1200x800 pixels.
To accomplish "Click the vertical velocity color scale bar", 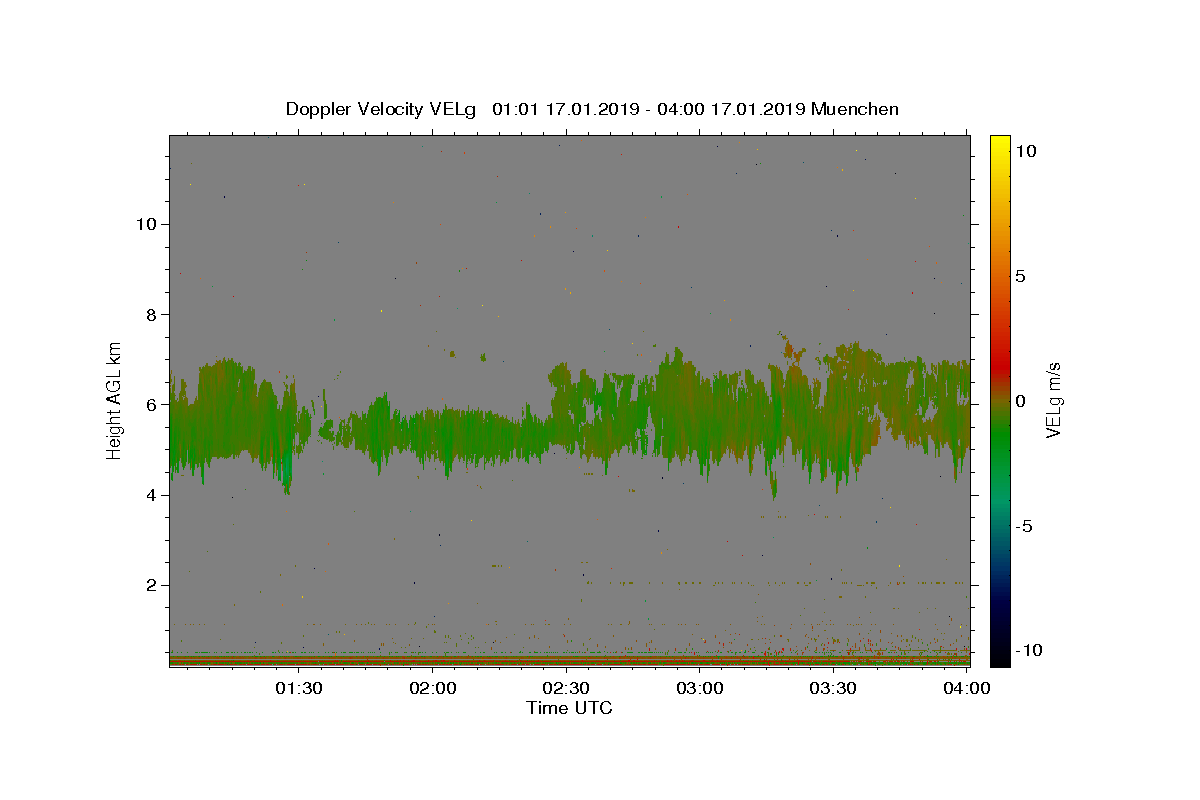I will pos(999,400).
